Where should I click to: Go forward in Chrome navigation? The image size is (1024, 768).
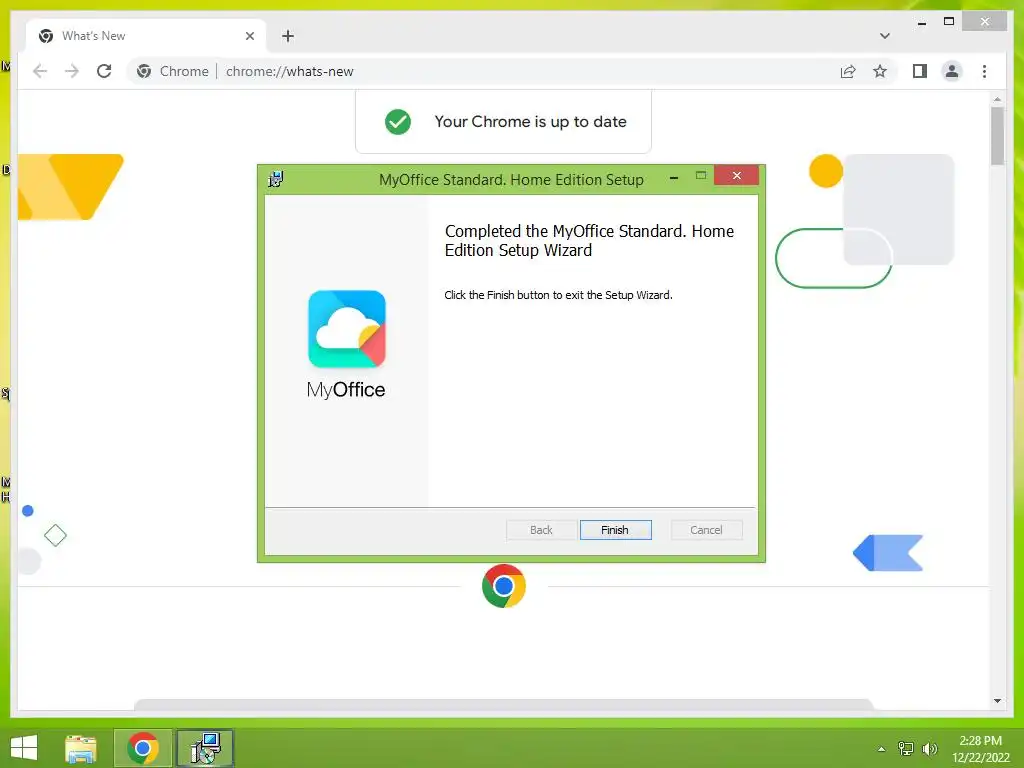(72, 71)
